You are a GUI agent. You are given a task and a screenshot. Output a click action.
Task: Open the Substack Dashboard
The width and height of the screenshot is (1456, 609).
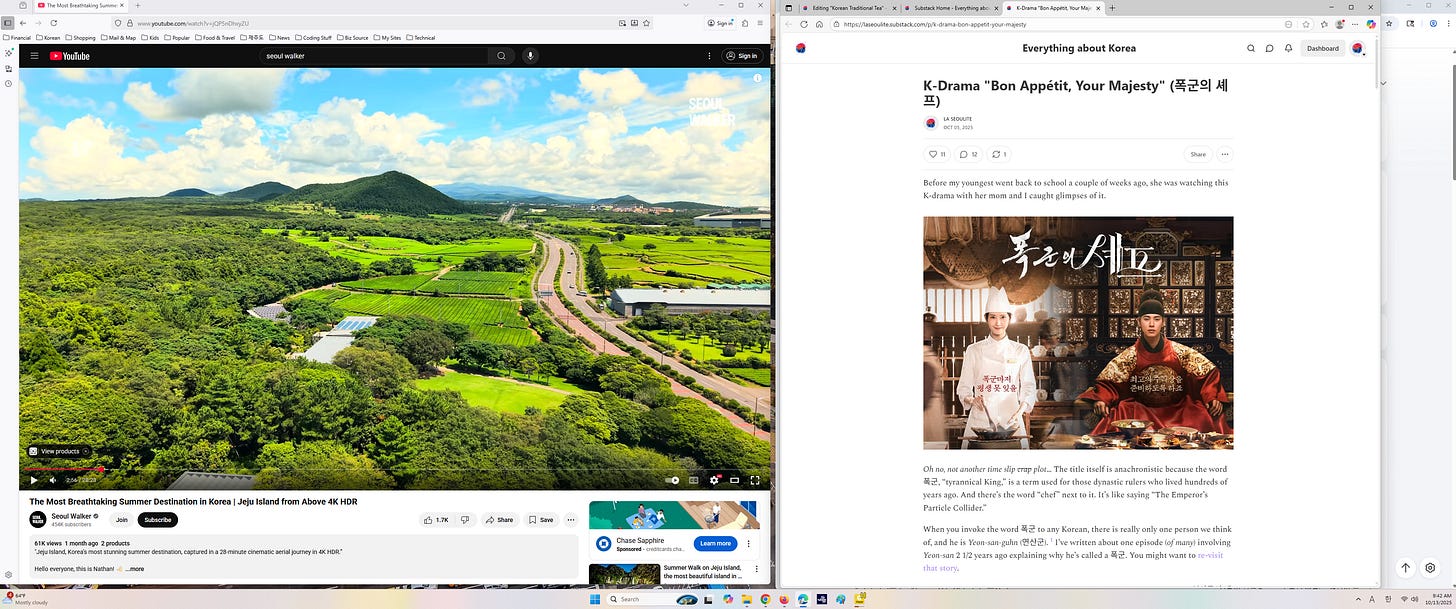[x=1322, y=48]
